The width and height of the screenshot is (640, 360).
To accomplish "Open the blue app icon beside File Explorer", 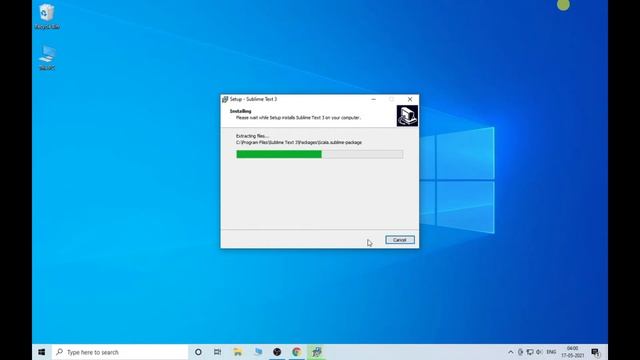I will click(x=258, y=352).
